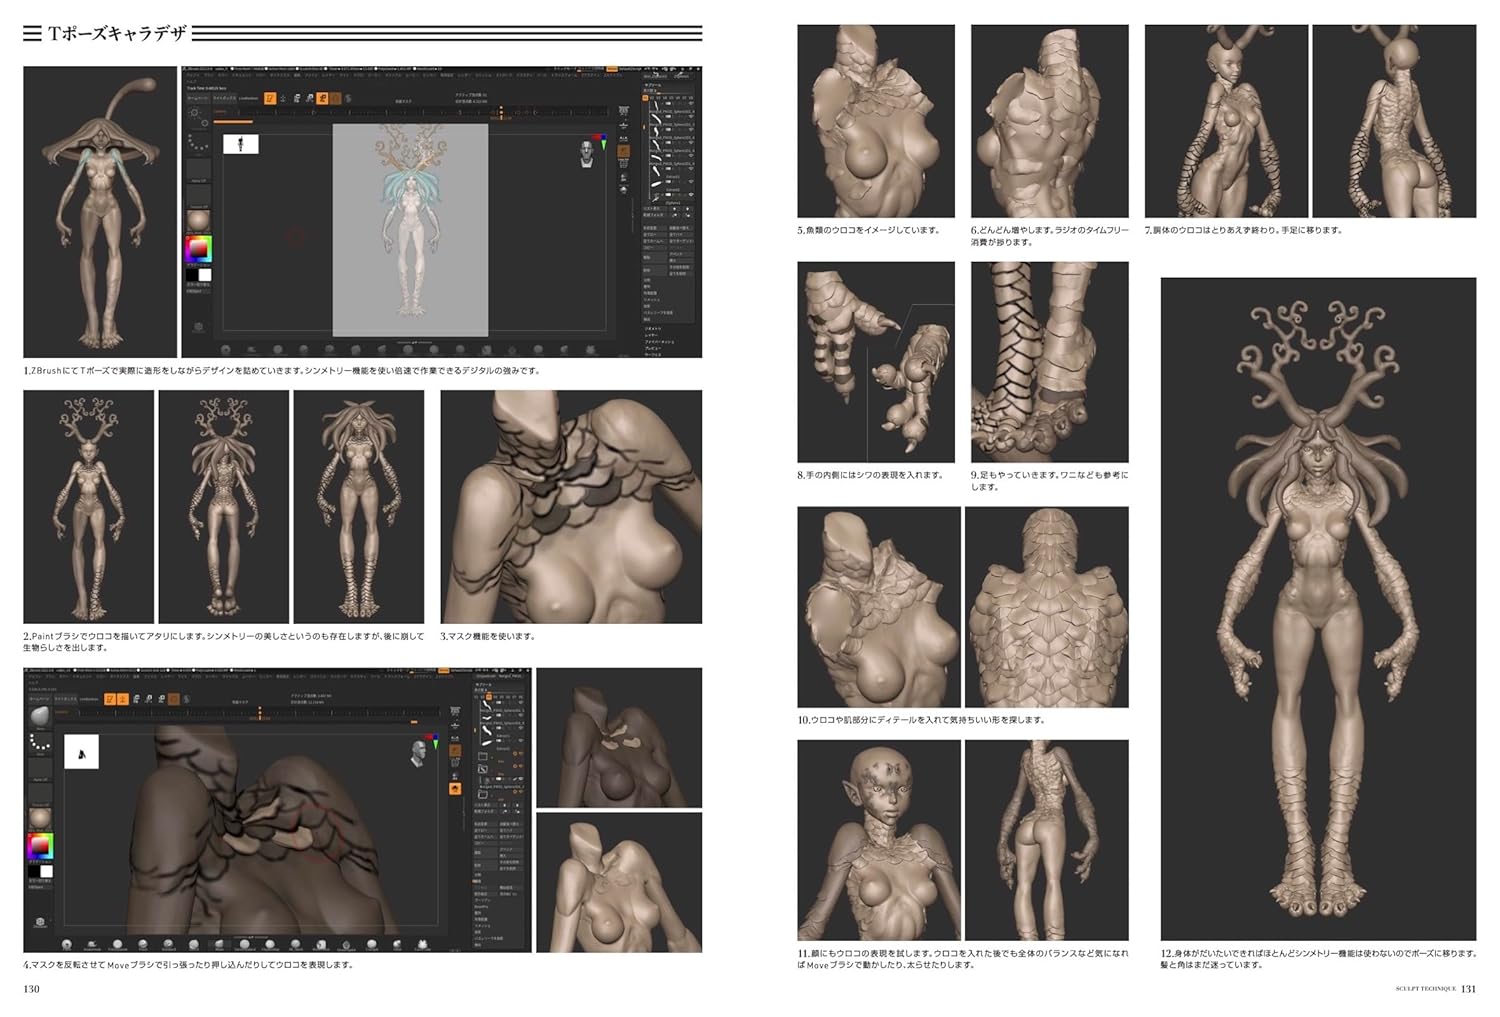The image size is (1500, 1017).
Task: Click ホームページ button in scale close-up ZBrush window
Action: click(x=38, y=699)
